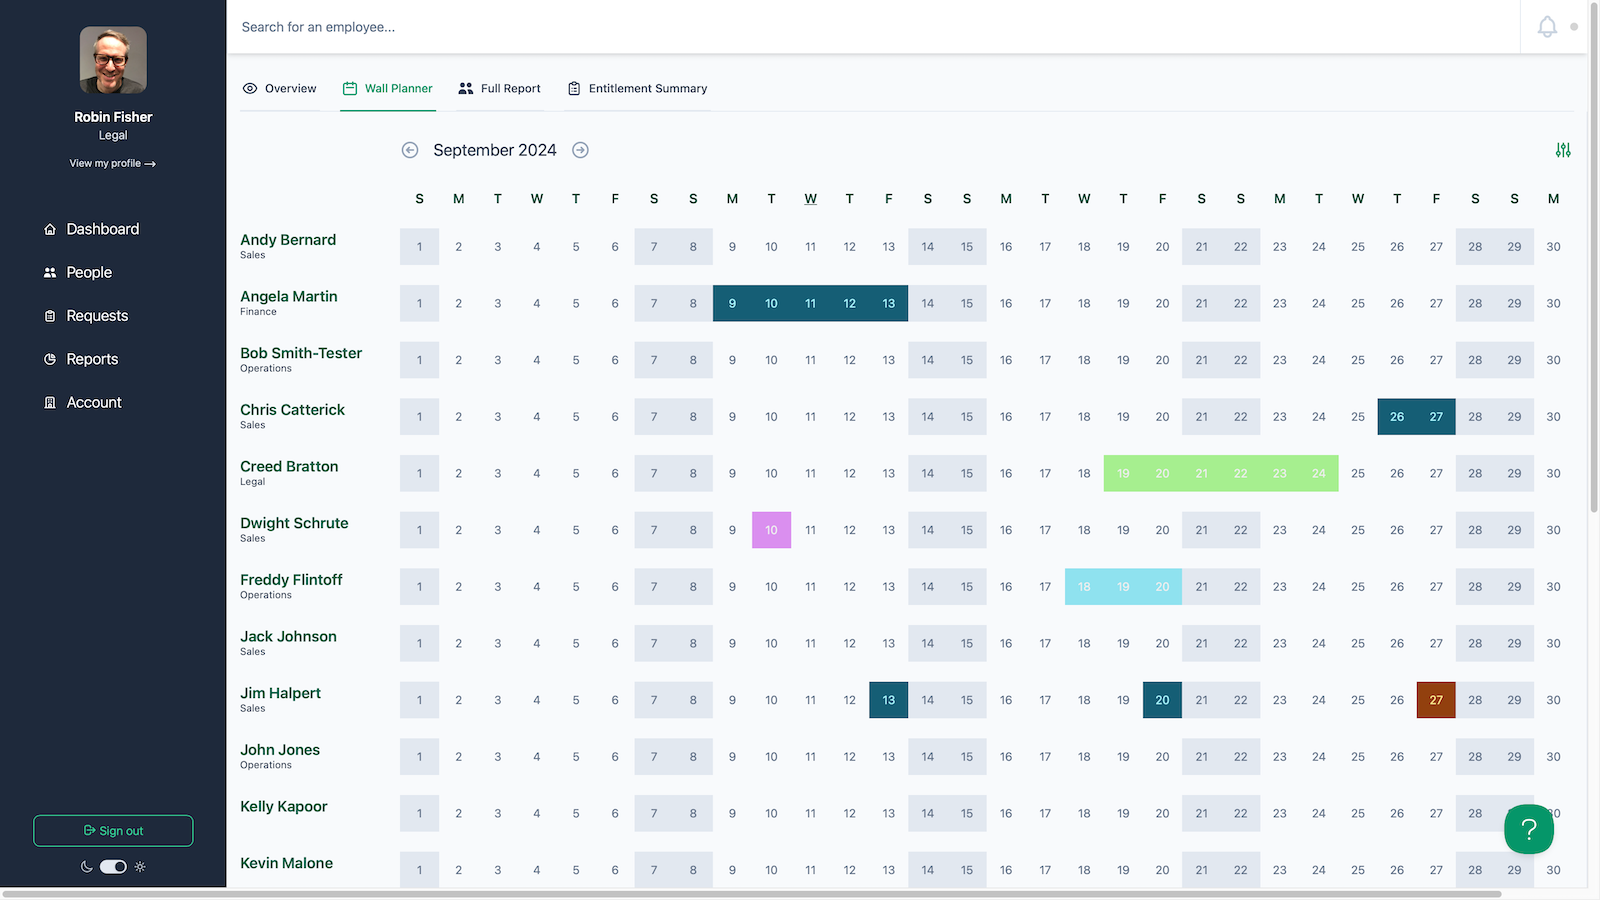Click day 18 in Kelly Kapoor's row
This screenshot has width=1600, height=900.
click(x=1084, y=813)
